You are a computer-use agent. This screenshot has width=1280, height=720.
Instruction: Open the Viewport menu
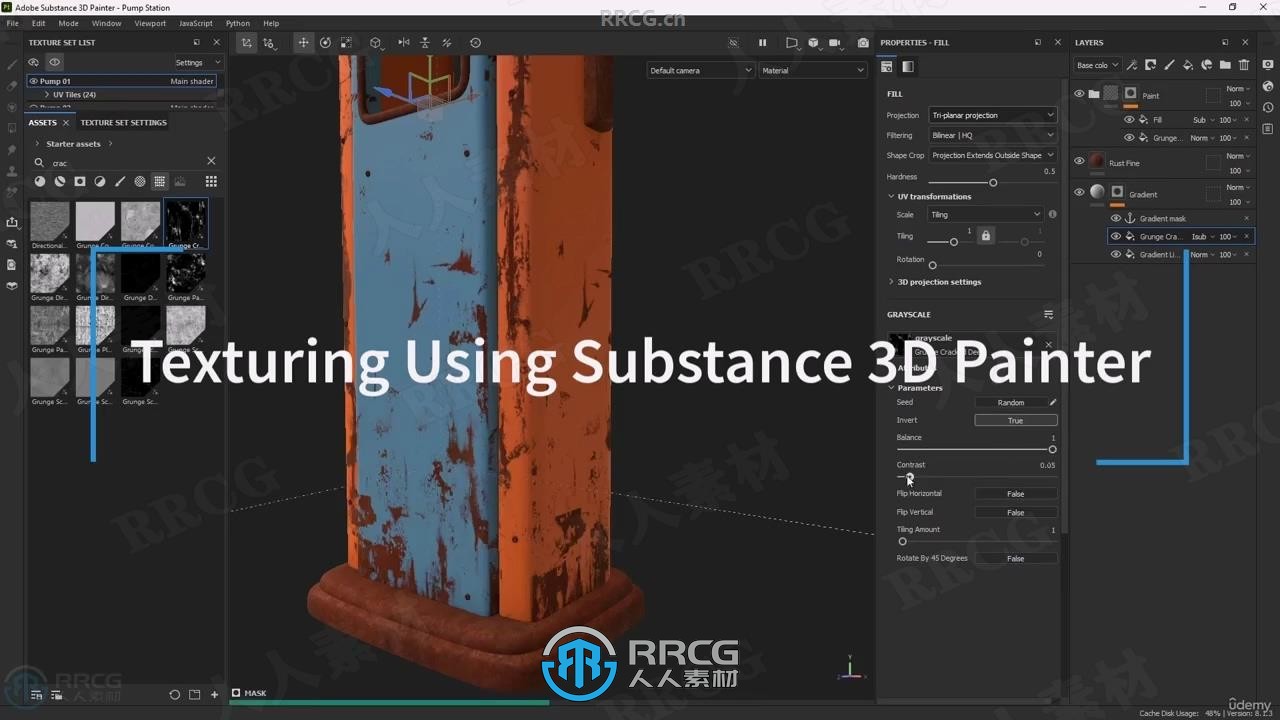coord(150,23)
